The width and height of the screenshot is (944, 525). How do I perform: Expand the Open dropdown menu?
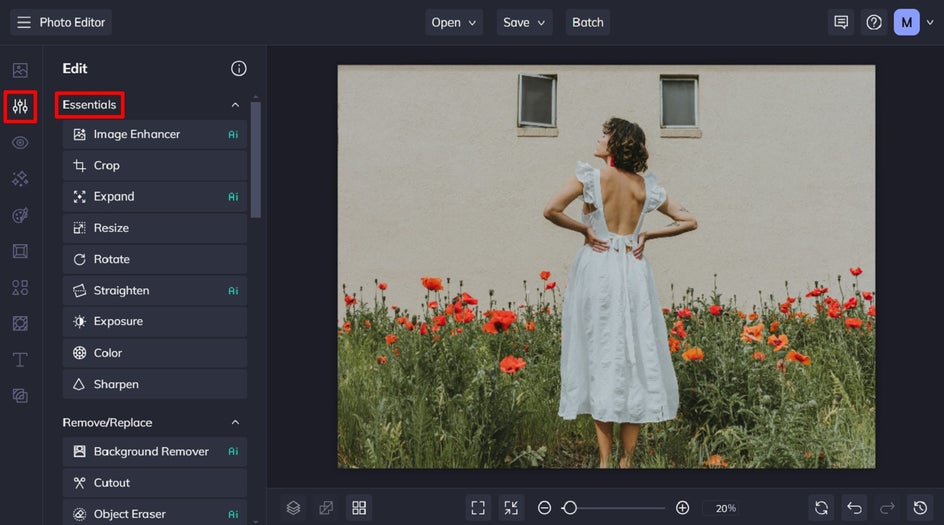point(454,22)
